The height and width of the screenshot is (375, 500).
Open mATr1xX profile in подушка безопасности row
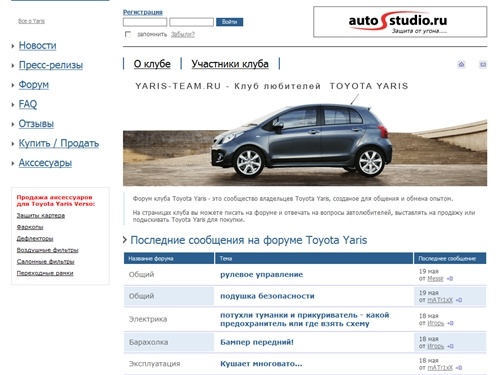(440, 300)
